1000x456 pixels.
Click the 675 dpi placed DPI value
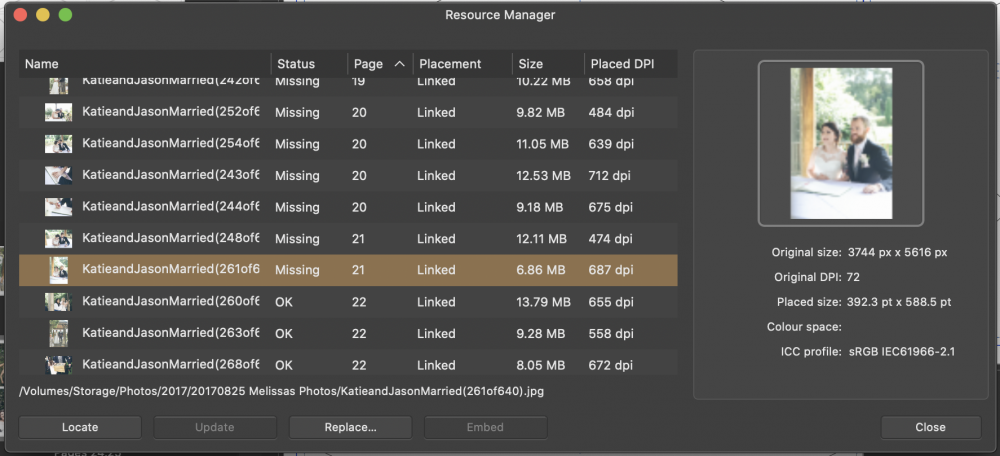(x=611, y=207)
